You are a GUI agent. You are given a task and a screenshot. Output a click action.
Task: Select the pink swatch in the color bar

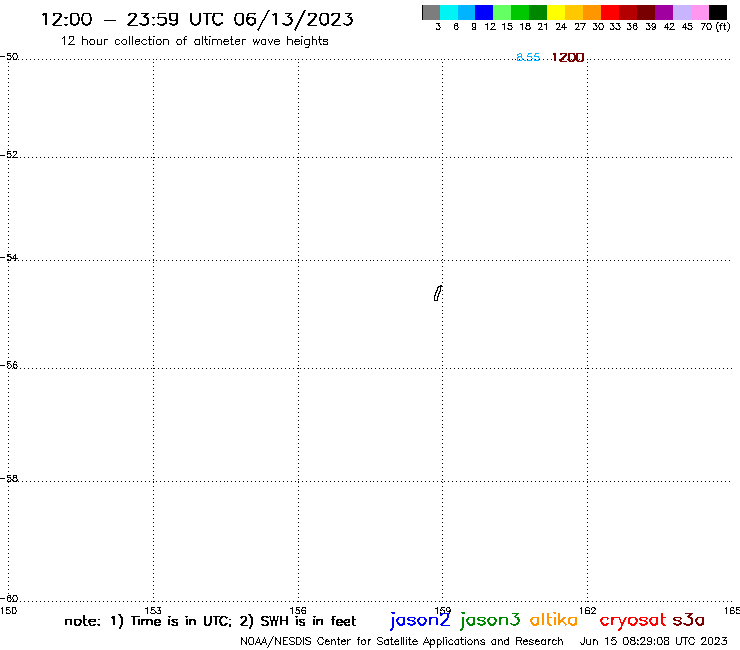[x=699, y=12]
